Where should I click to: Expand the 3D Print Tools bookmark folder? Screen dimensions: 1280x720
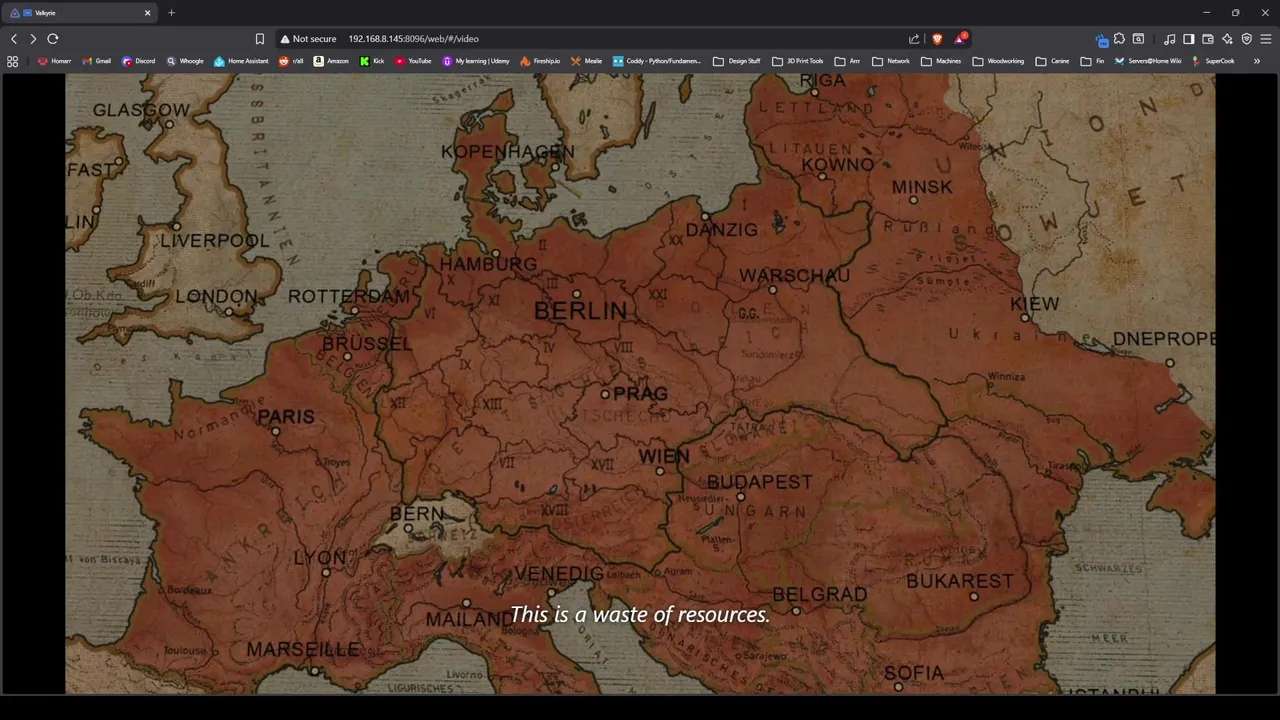pyautogui.click(x=797, y=61)
